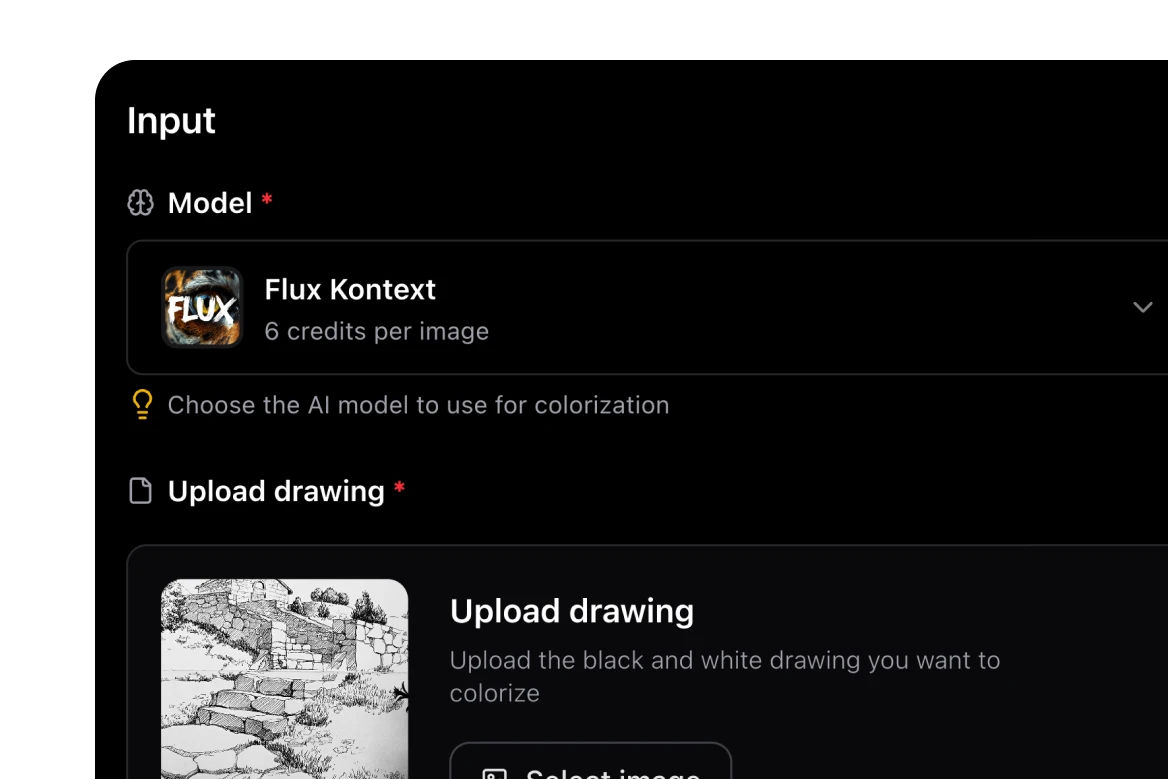The height and width of the screenshot is (779, 1168).
Task: Open the Flux Kontext model dropdown
Action: (700, 307)
